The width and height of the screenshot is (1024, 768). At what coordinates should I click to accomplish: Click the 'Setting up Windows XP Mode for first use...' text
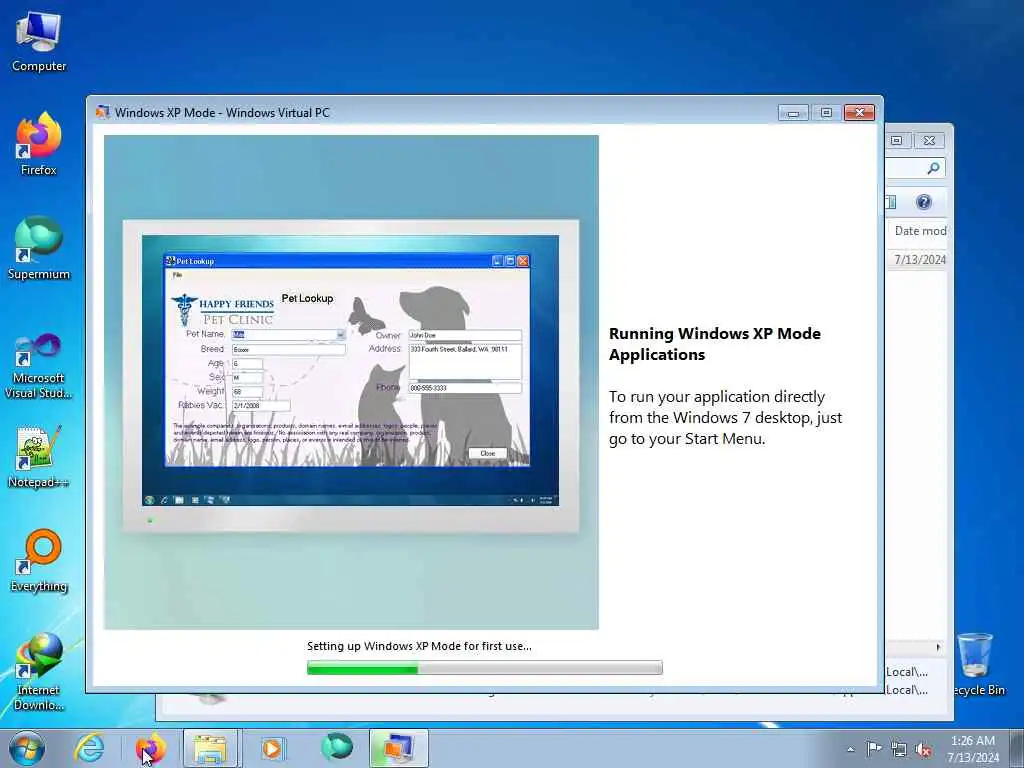pyautogui.click(x=419, y=646)
